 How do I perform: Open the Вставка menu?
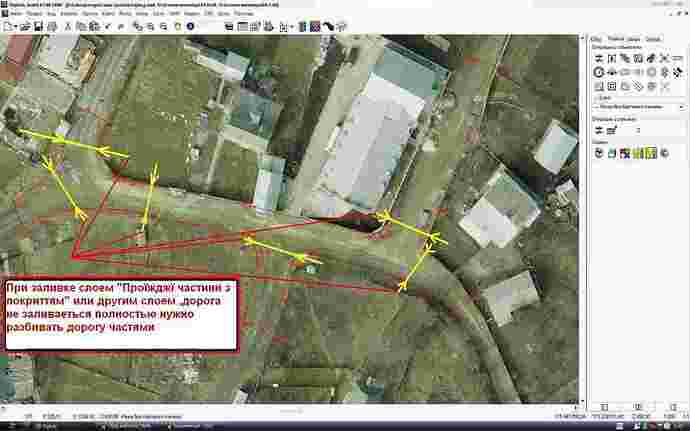click(x=69, y=14)
